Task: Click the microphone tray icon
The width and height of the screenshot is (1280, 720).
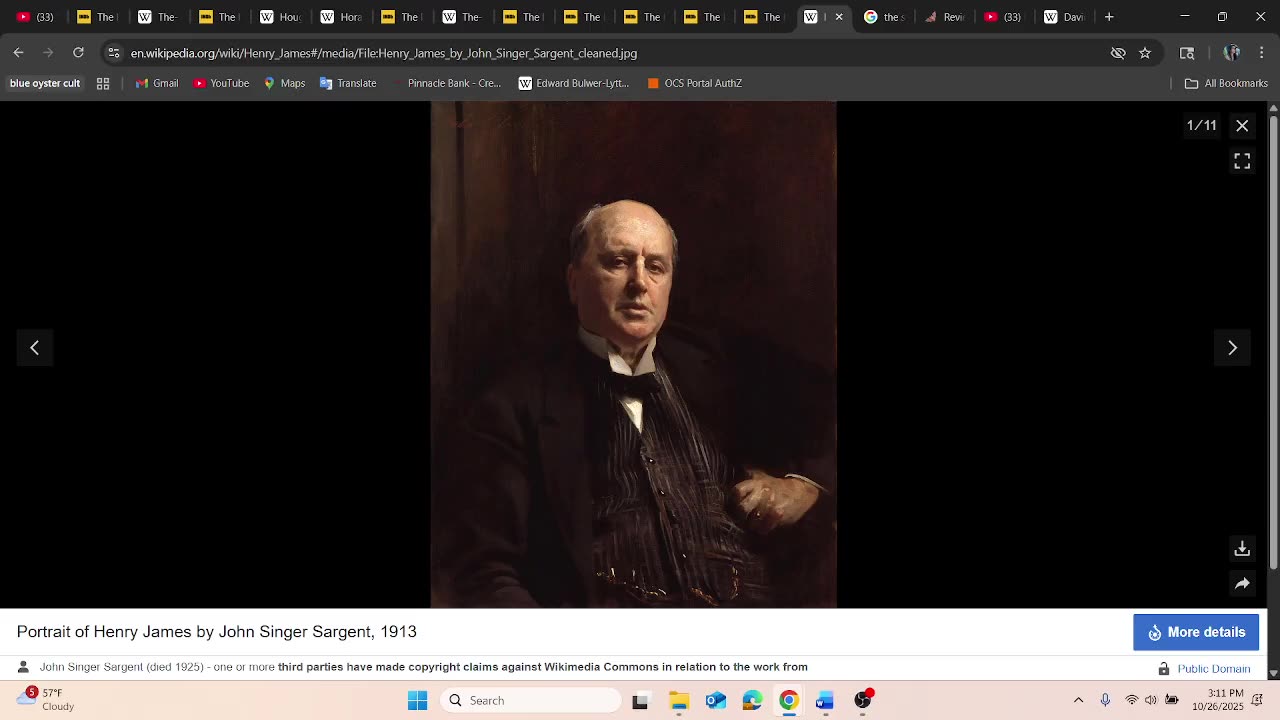Action: click(1105, 700)
